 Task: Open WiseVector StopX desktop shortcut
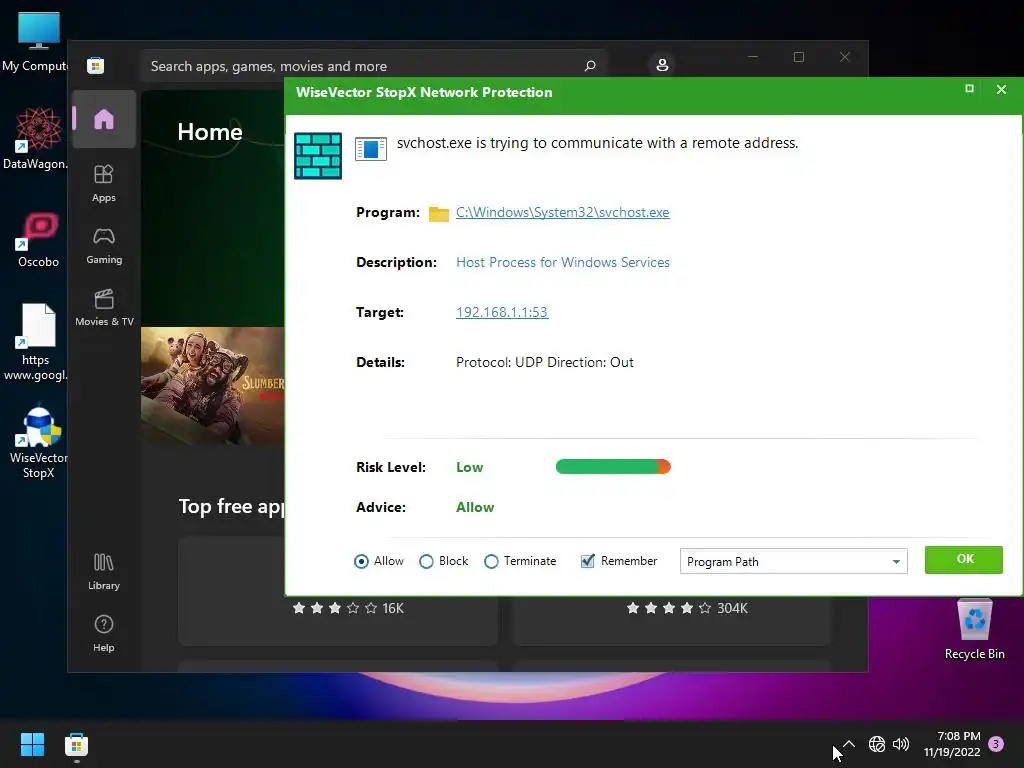click(39, 443)
